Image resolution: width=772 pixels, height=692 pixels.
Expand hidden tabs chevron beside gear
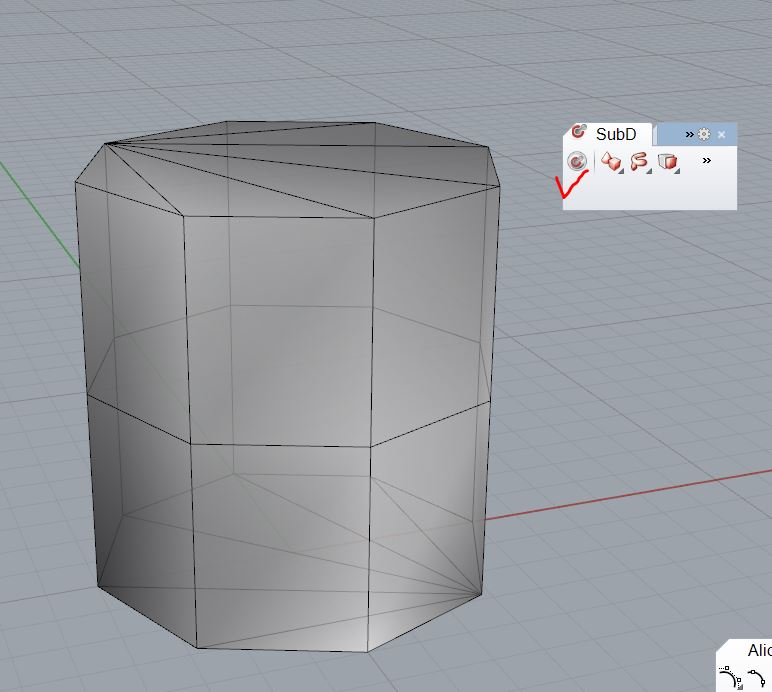click(x=689, y=134)
